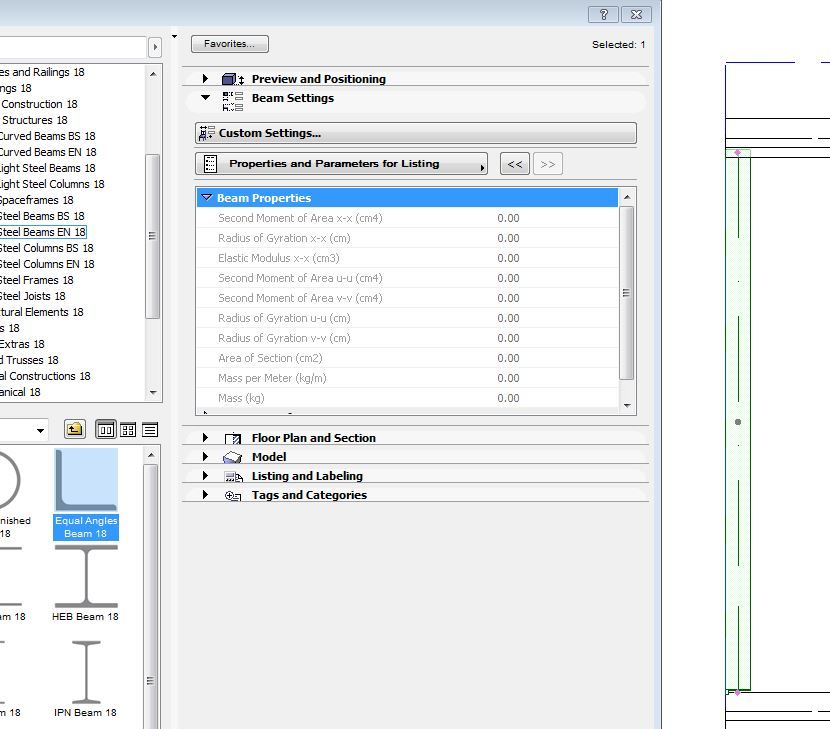Open Properties and Parameters for Listing dropdown
The image size is (830, 729).
(341, 164)
